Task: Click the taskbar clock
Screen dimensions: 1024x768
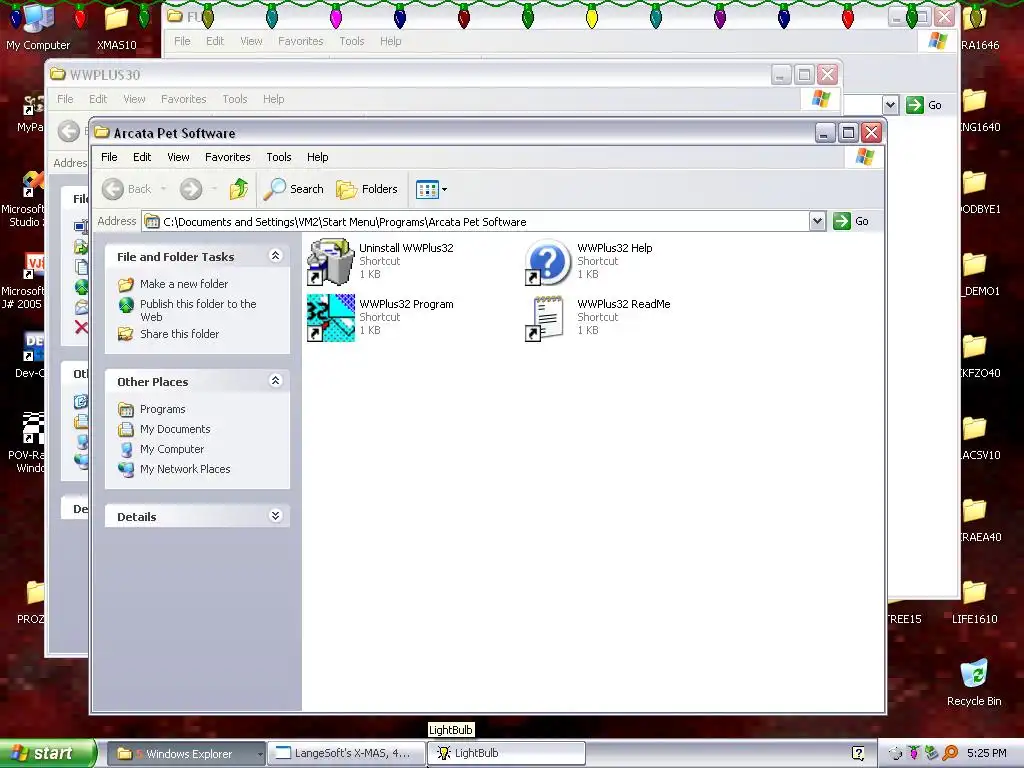Action: click(x=987, y=754)
